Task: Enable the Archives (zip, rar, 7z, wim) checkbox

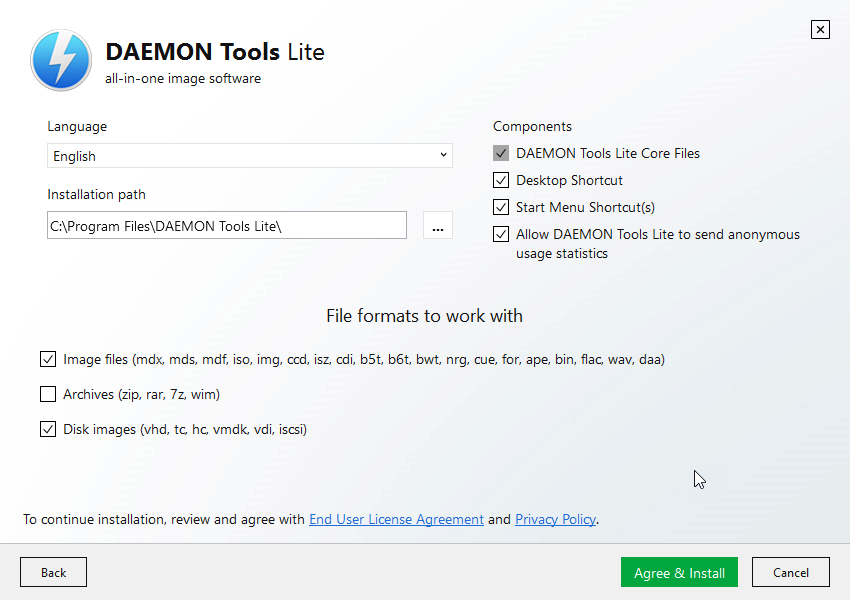Action: click(48, 394)
